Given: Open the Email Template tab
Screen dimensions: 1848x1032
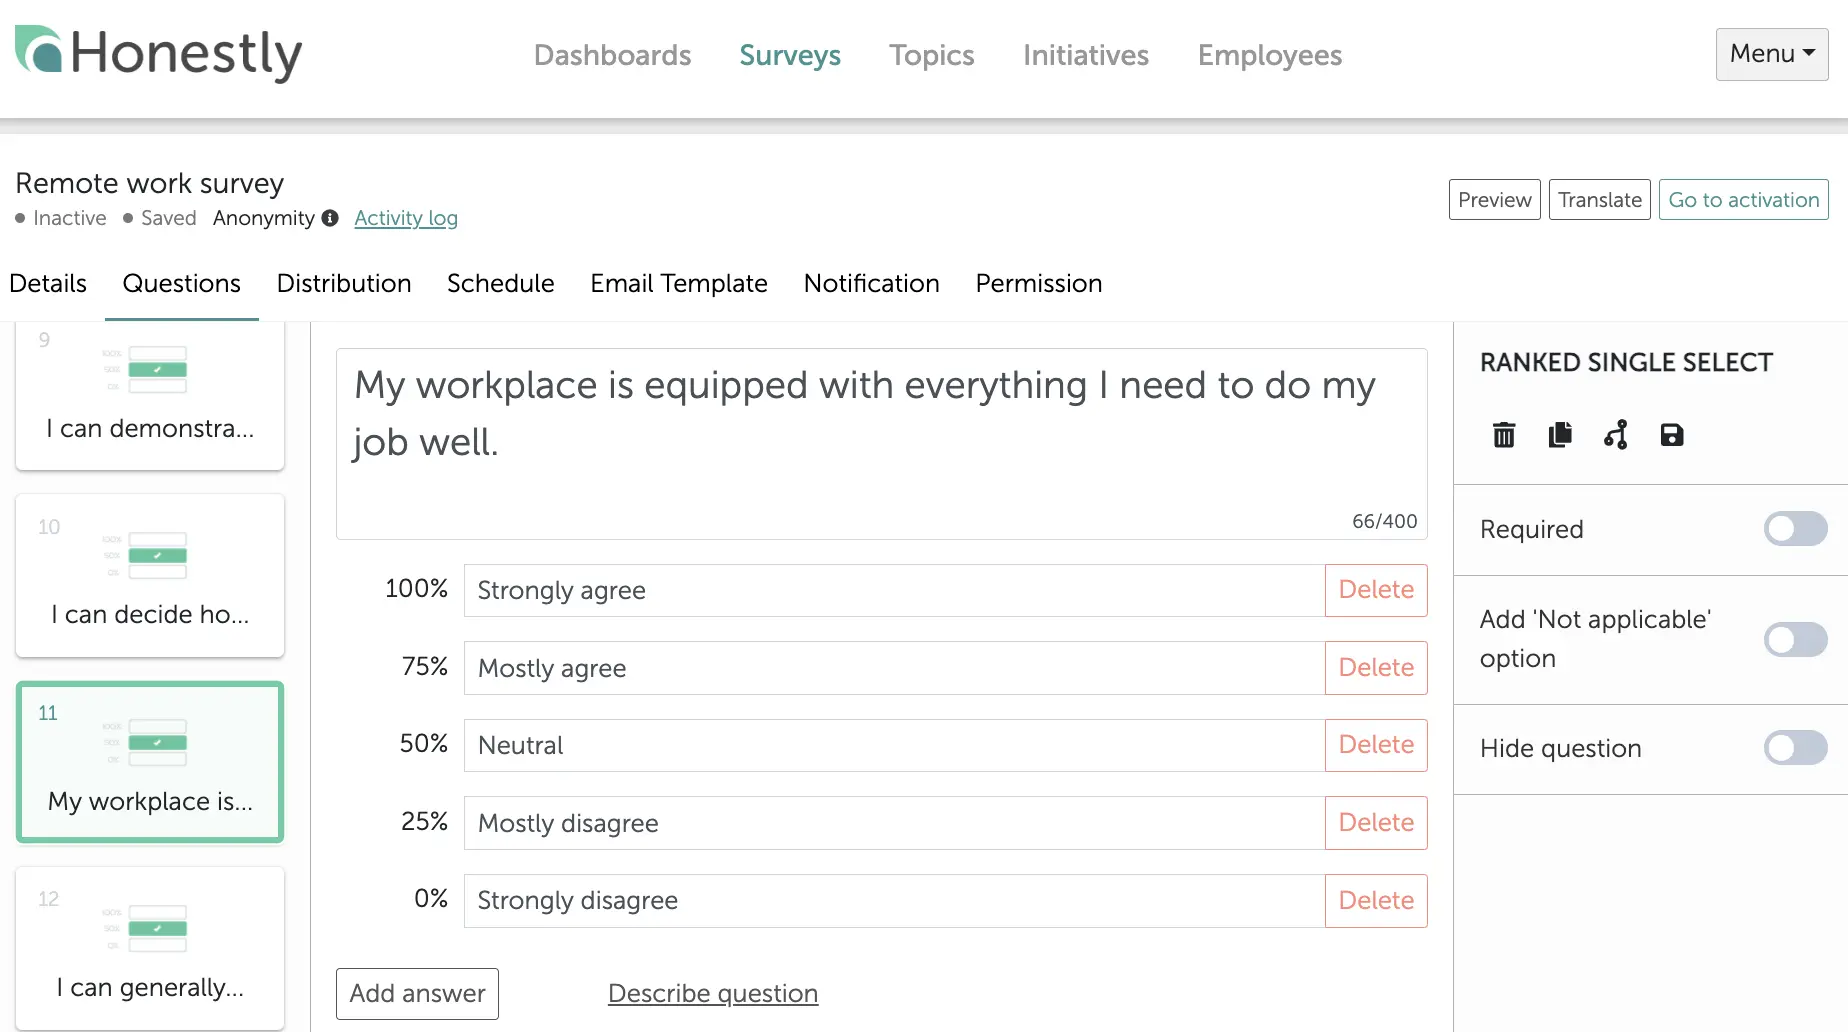Looking at the screenshot, I should [678, 284].
